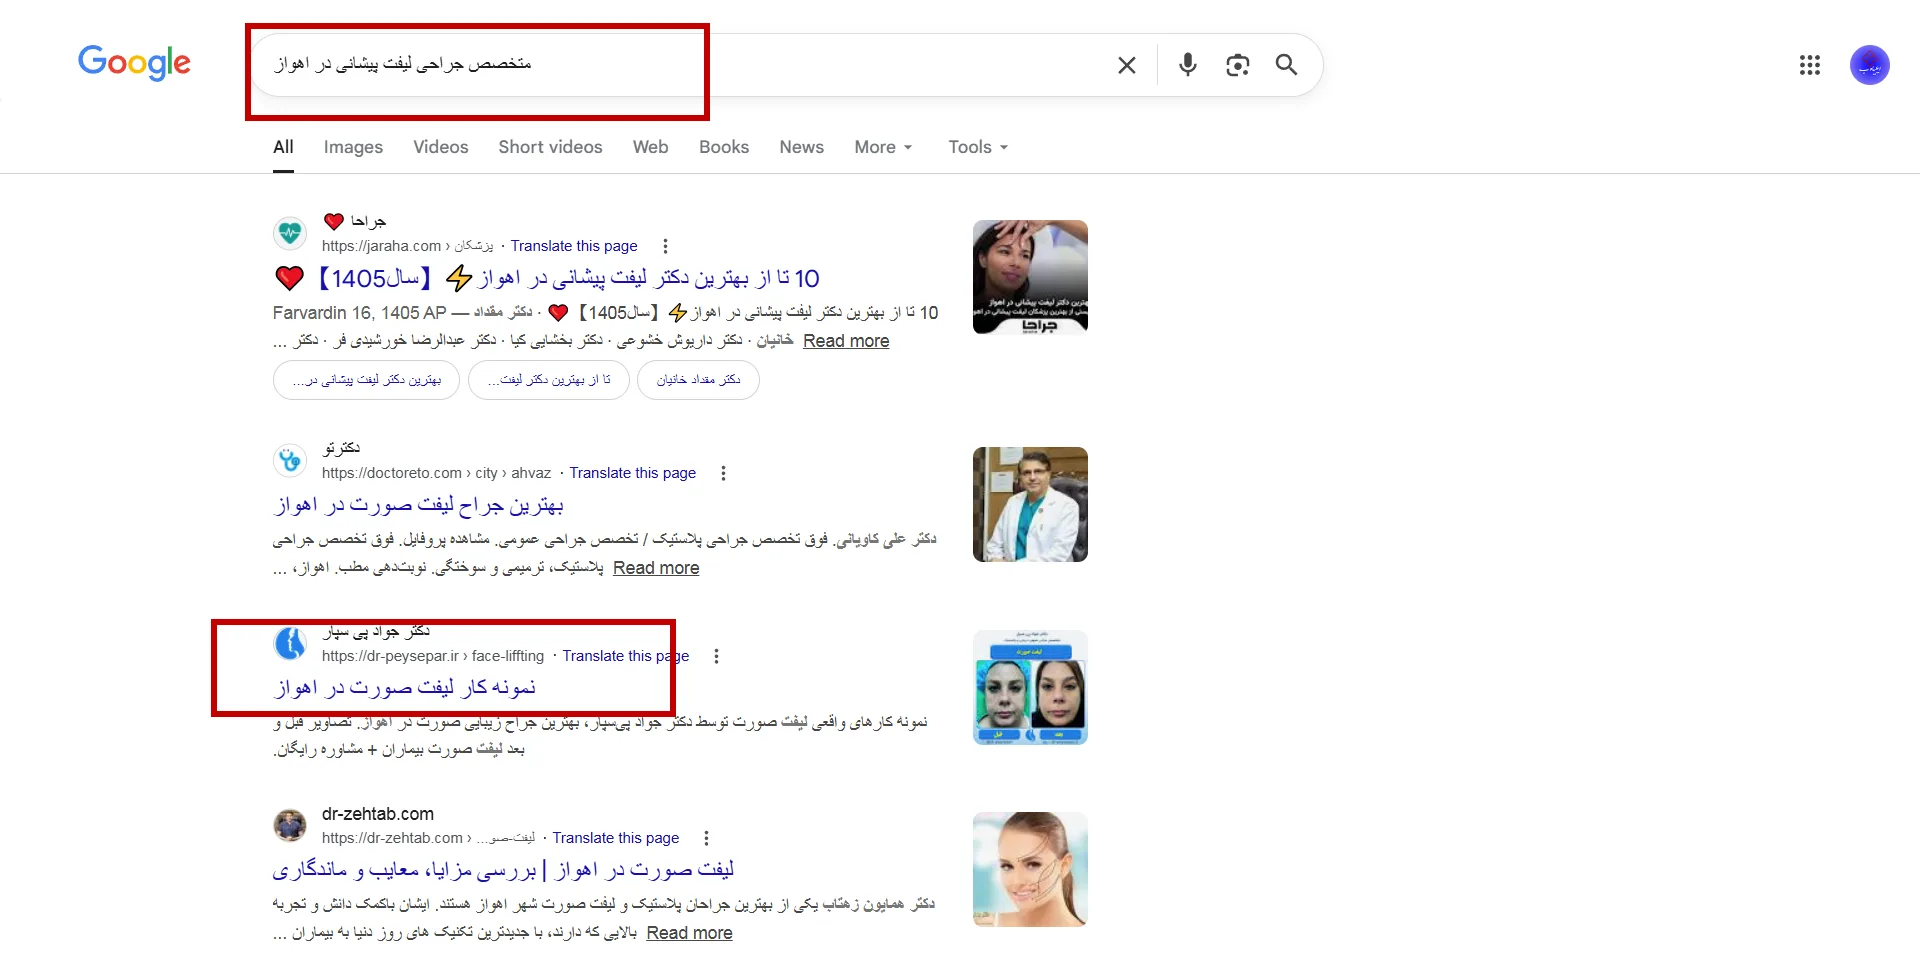Click the https://doctoreto.com URL breadcrumb
1920x955 pixels.
[436, 473]
